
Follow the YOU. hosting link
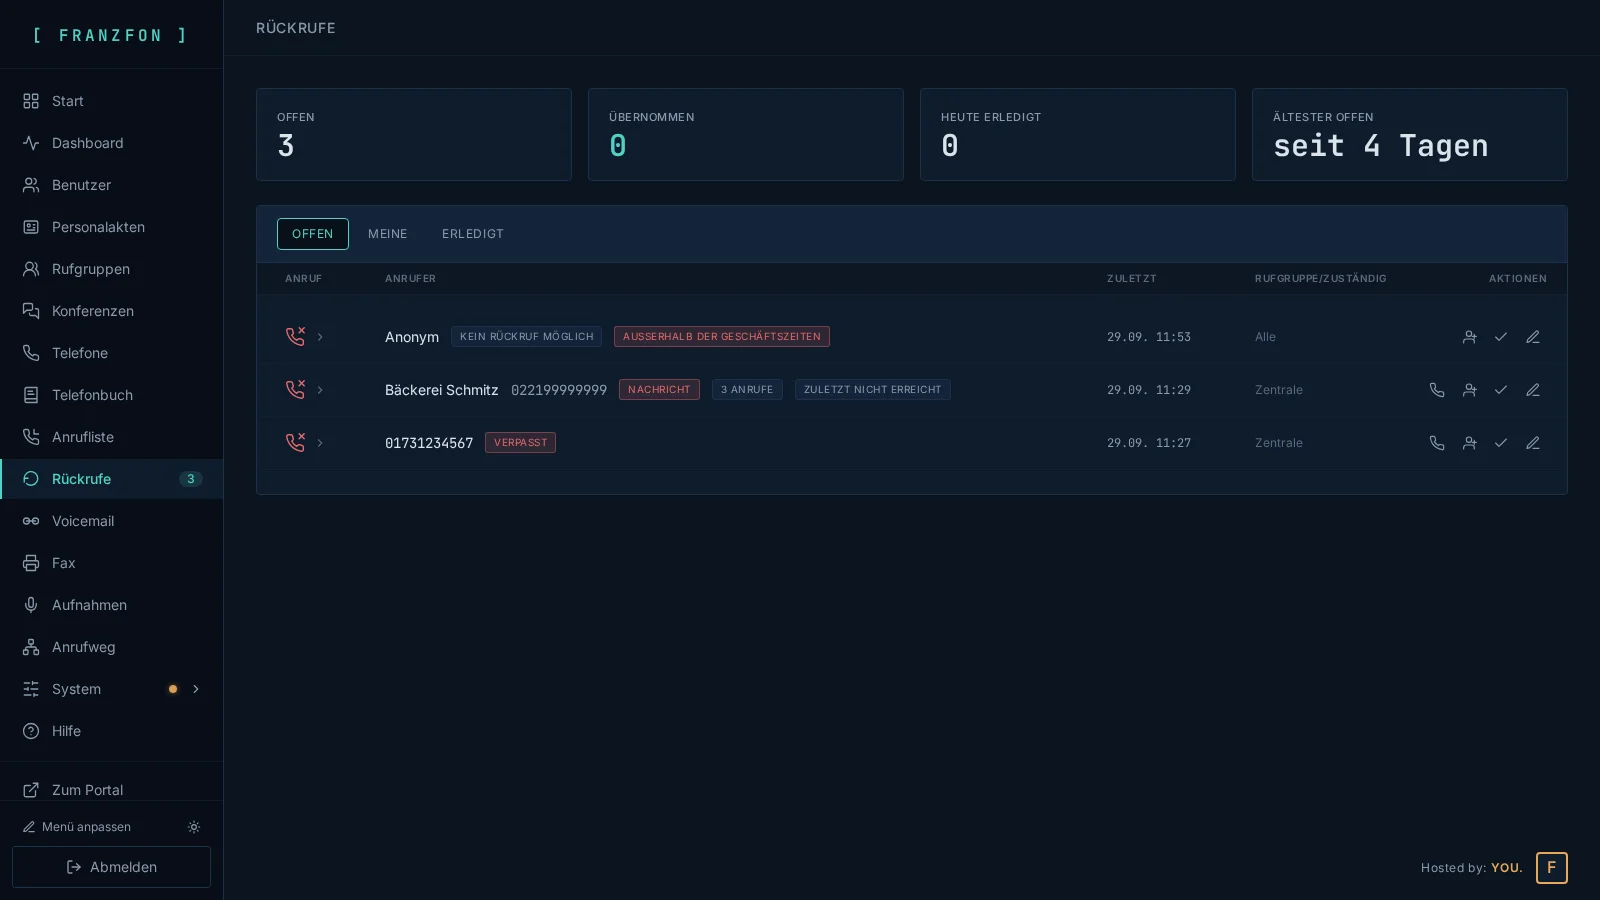1507,868
